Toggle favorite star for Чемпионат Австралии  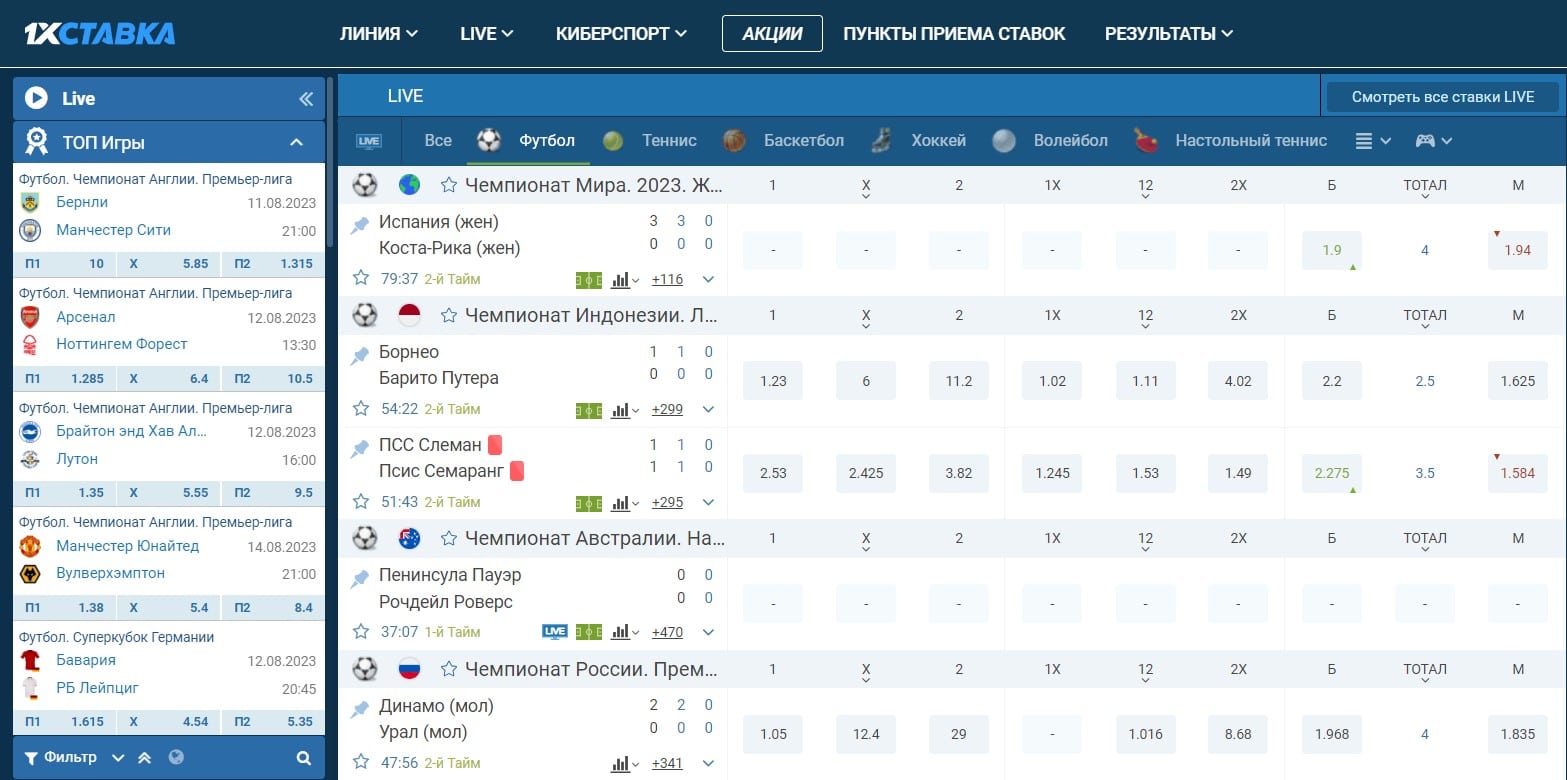pyautogui.click(x=449, y=539)
